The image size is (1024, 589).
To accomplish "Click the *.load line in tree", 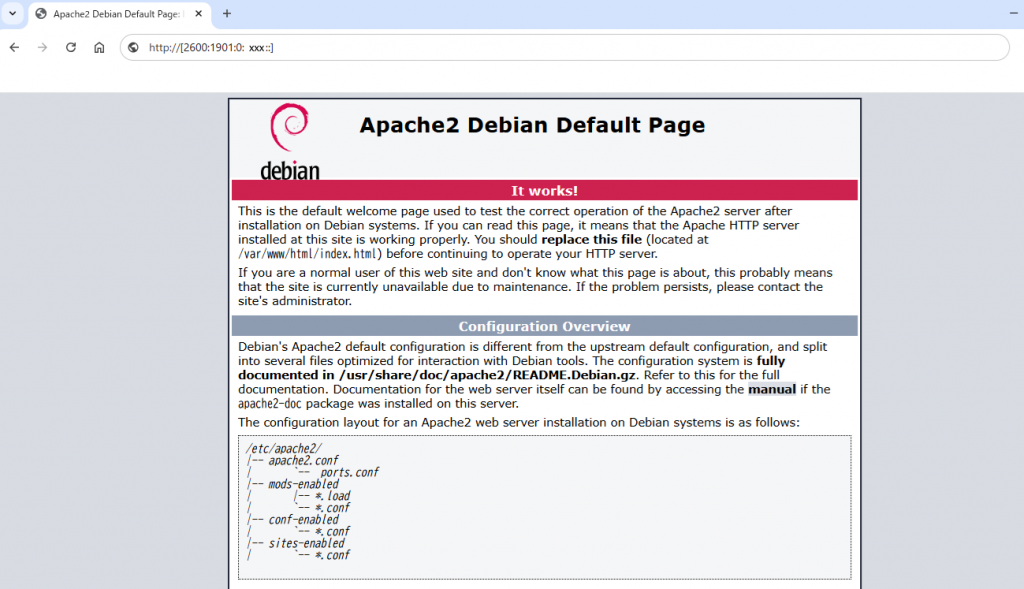I will pos(332,496).
